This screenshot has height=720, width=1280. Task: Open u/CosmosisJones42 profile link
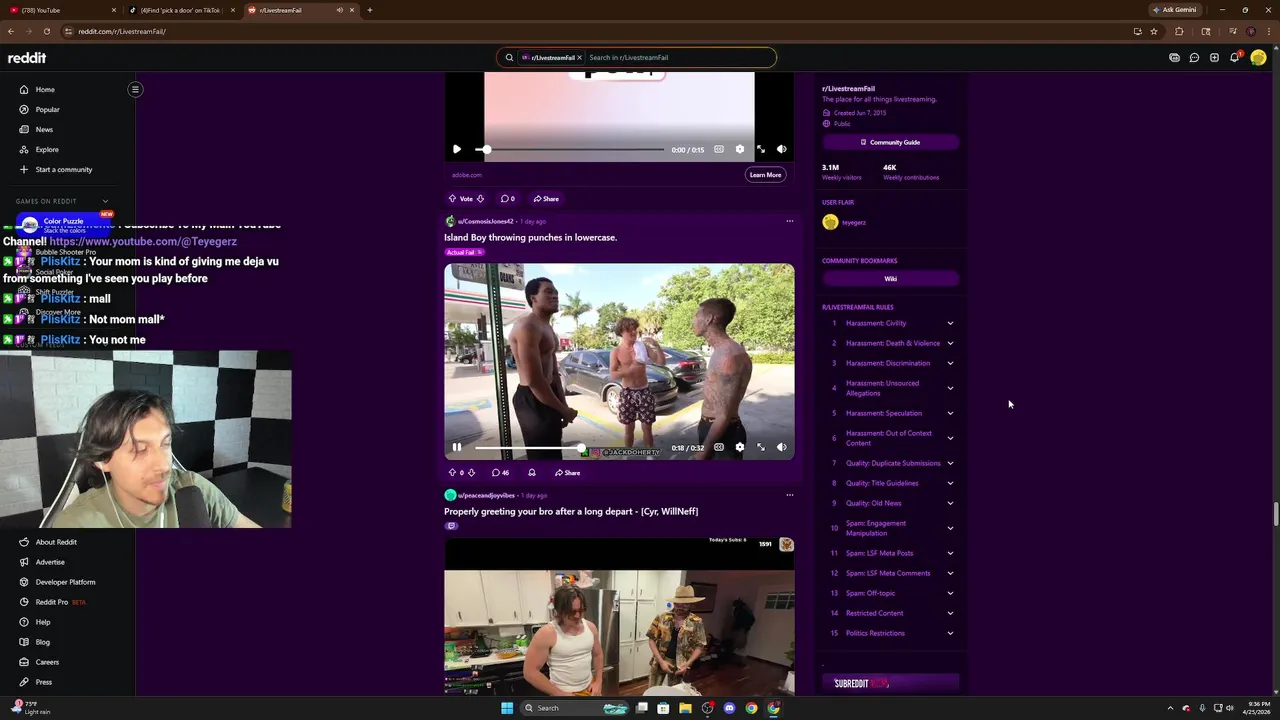point(486,221)
